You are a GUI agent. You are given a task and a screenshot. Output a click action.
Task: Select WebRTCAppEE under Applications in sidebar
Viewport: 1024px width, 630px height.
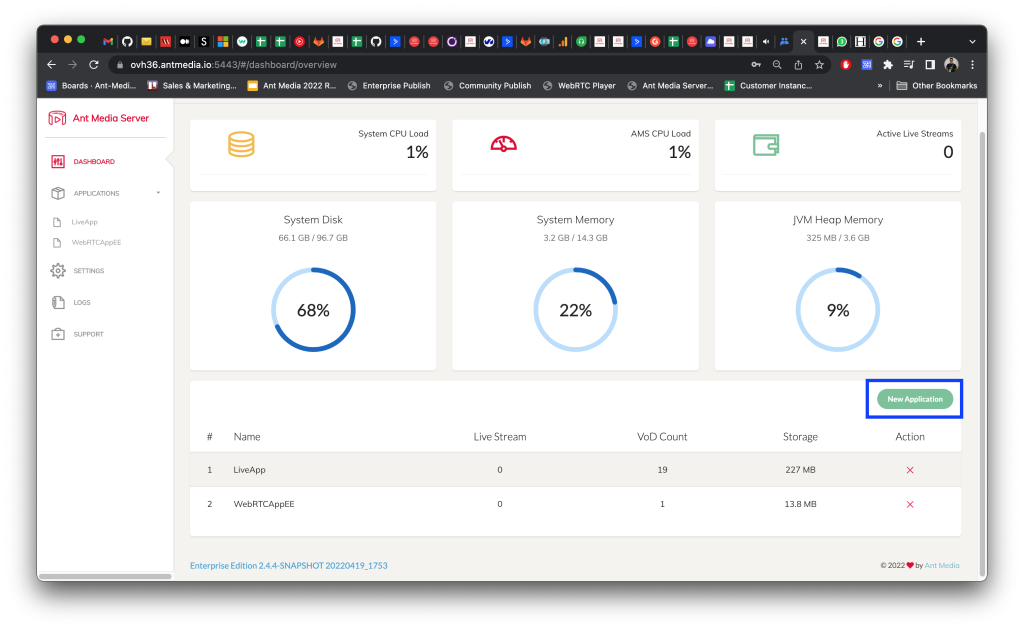[96, 242]
